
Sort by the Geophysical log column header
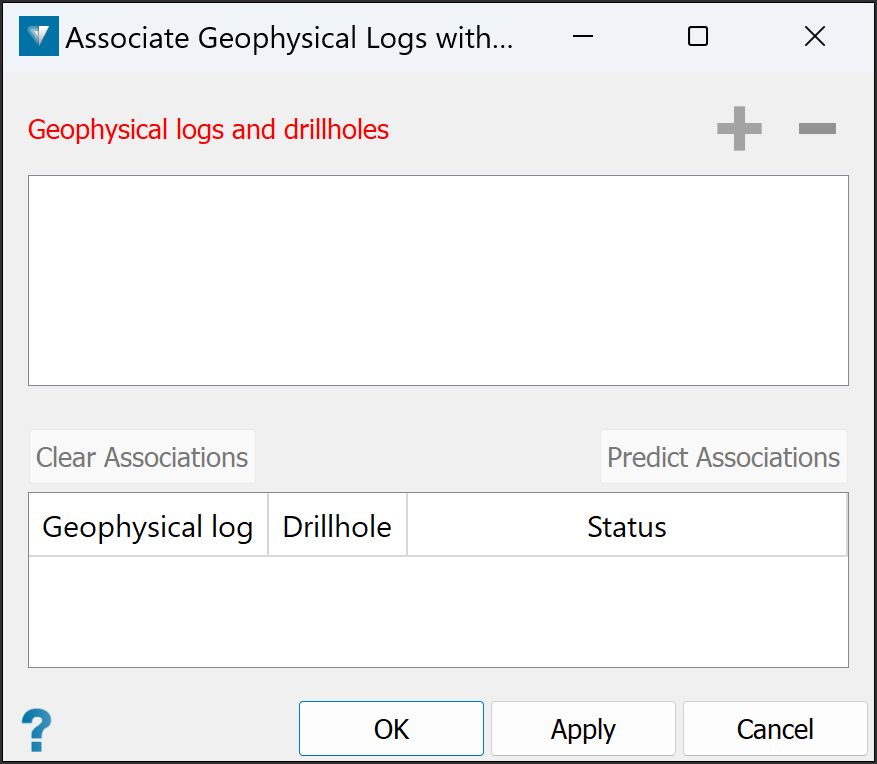coord(148,526)
